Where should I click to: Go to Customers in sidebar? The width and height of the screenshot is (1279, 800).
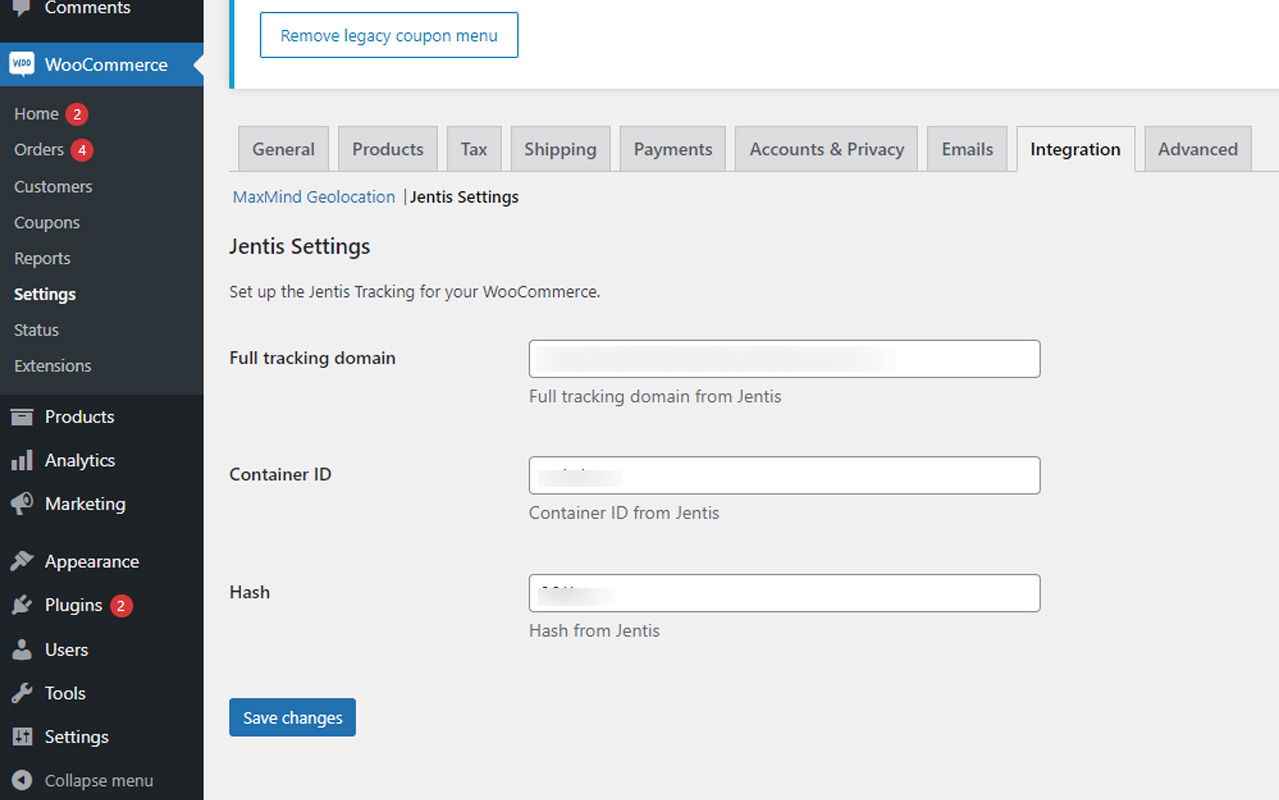[x=53, y=186]
